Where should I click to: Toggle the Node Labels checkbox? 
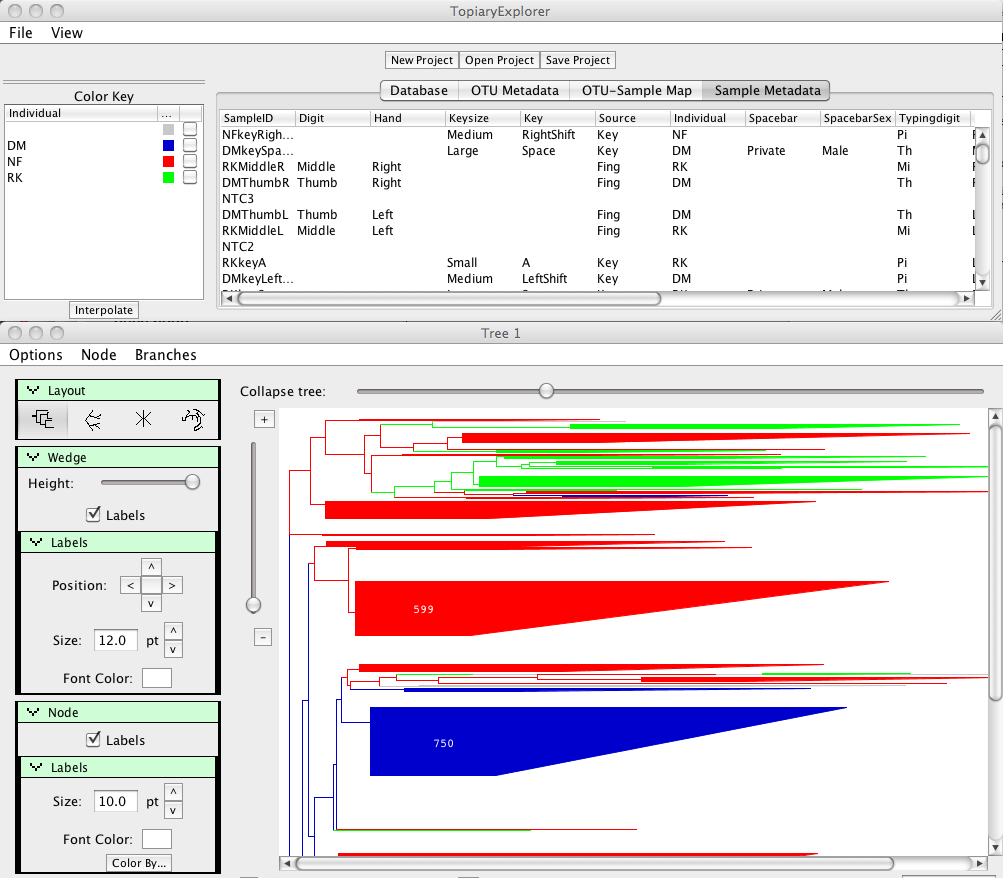93,739
